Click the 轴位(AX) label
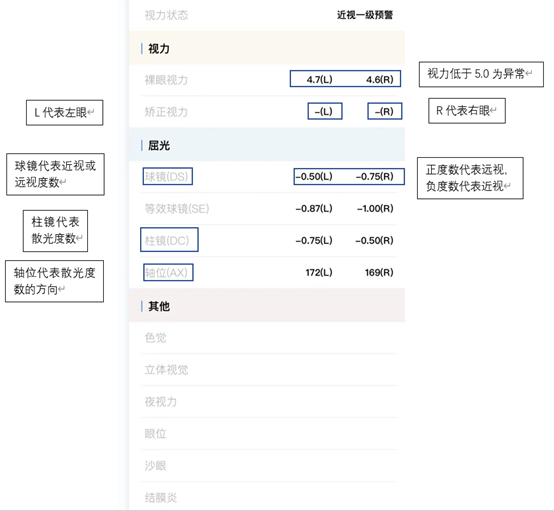The height and width of the screenshot is (511, 554). pyautogui.click(x=168, y=272)
